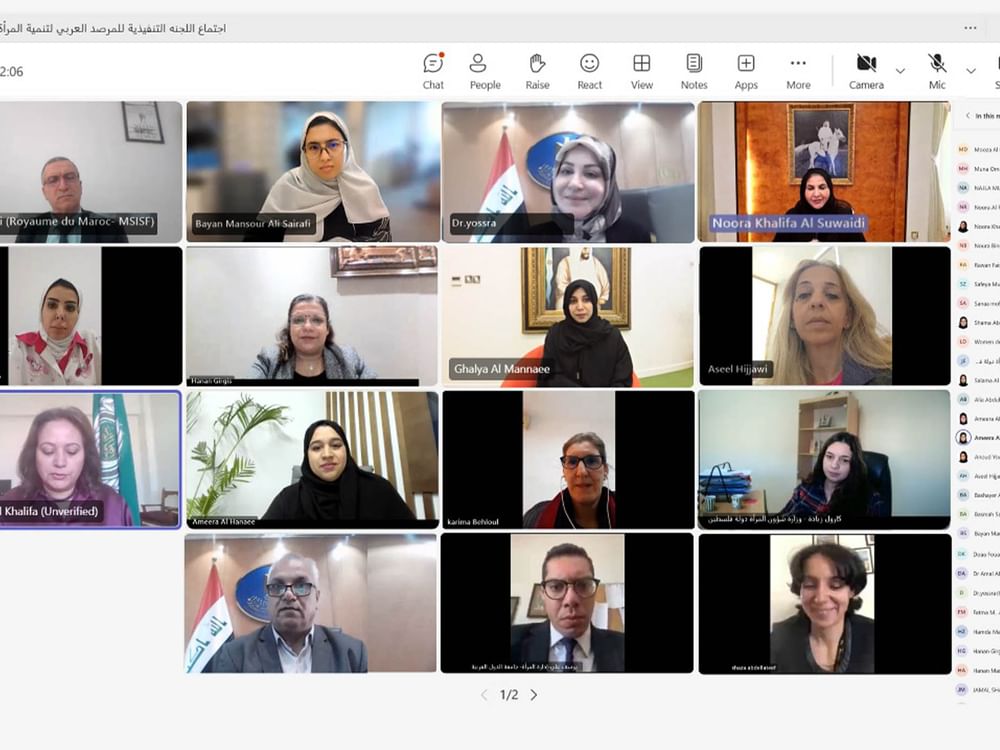
Task: Open the Chat panel
Action: click(x=432, y=70)
